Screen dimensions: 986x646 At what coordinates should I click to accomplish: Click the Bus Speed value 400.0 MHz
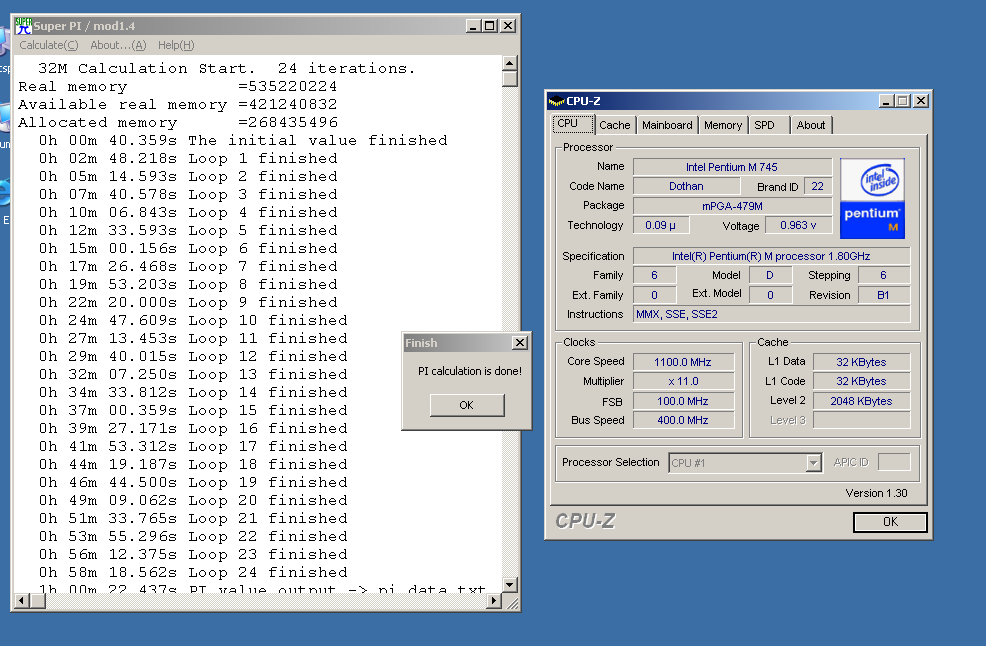click(683, 420)
